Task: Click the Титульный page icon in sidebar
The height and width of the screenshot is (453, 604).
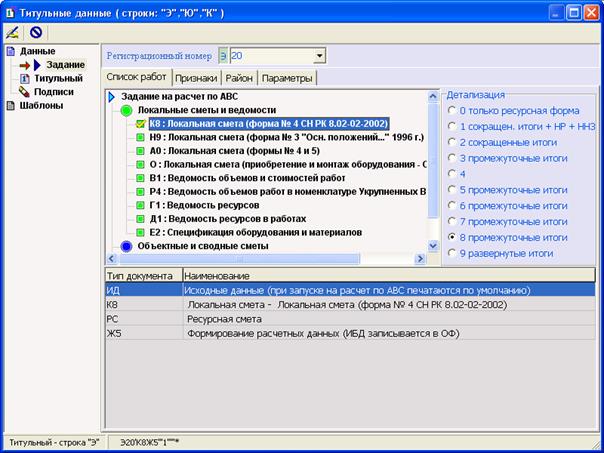Action: coord(25,79)
